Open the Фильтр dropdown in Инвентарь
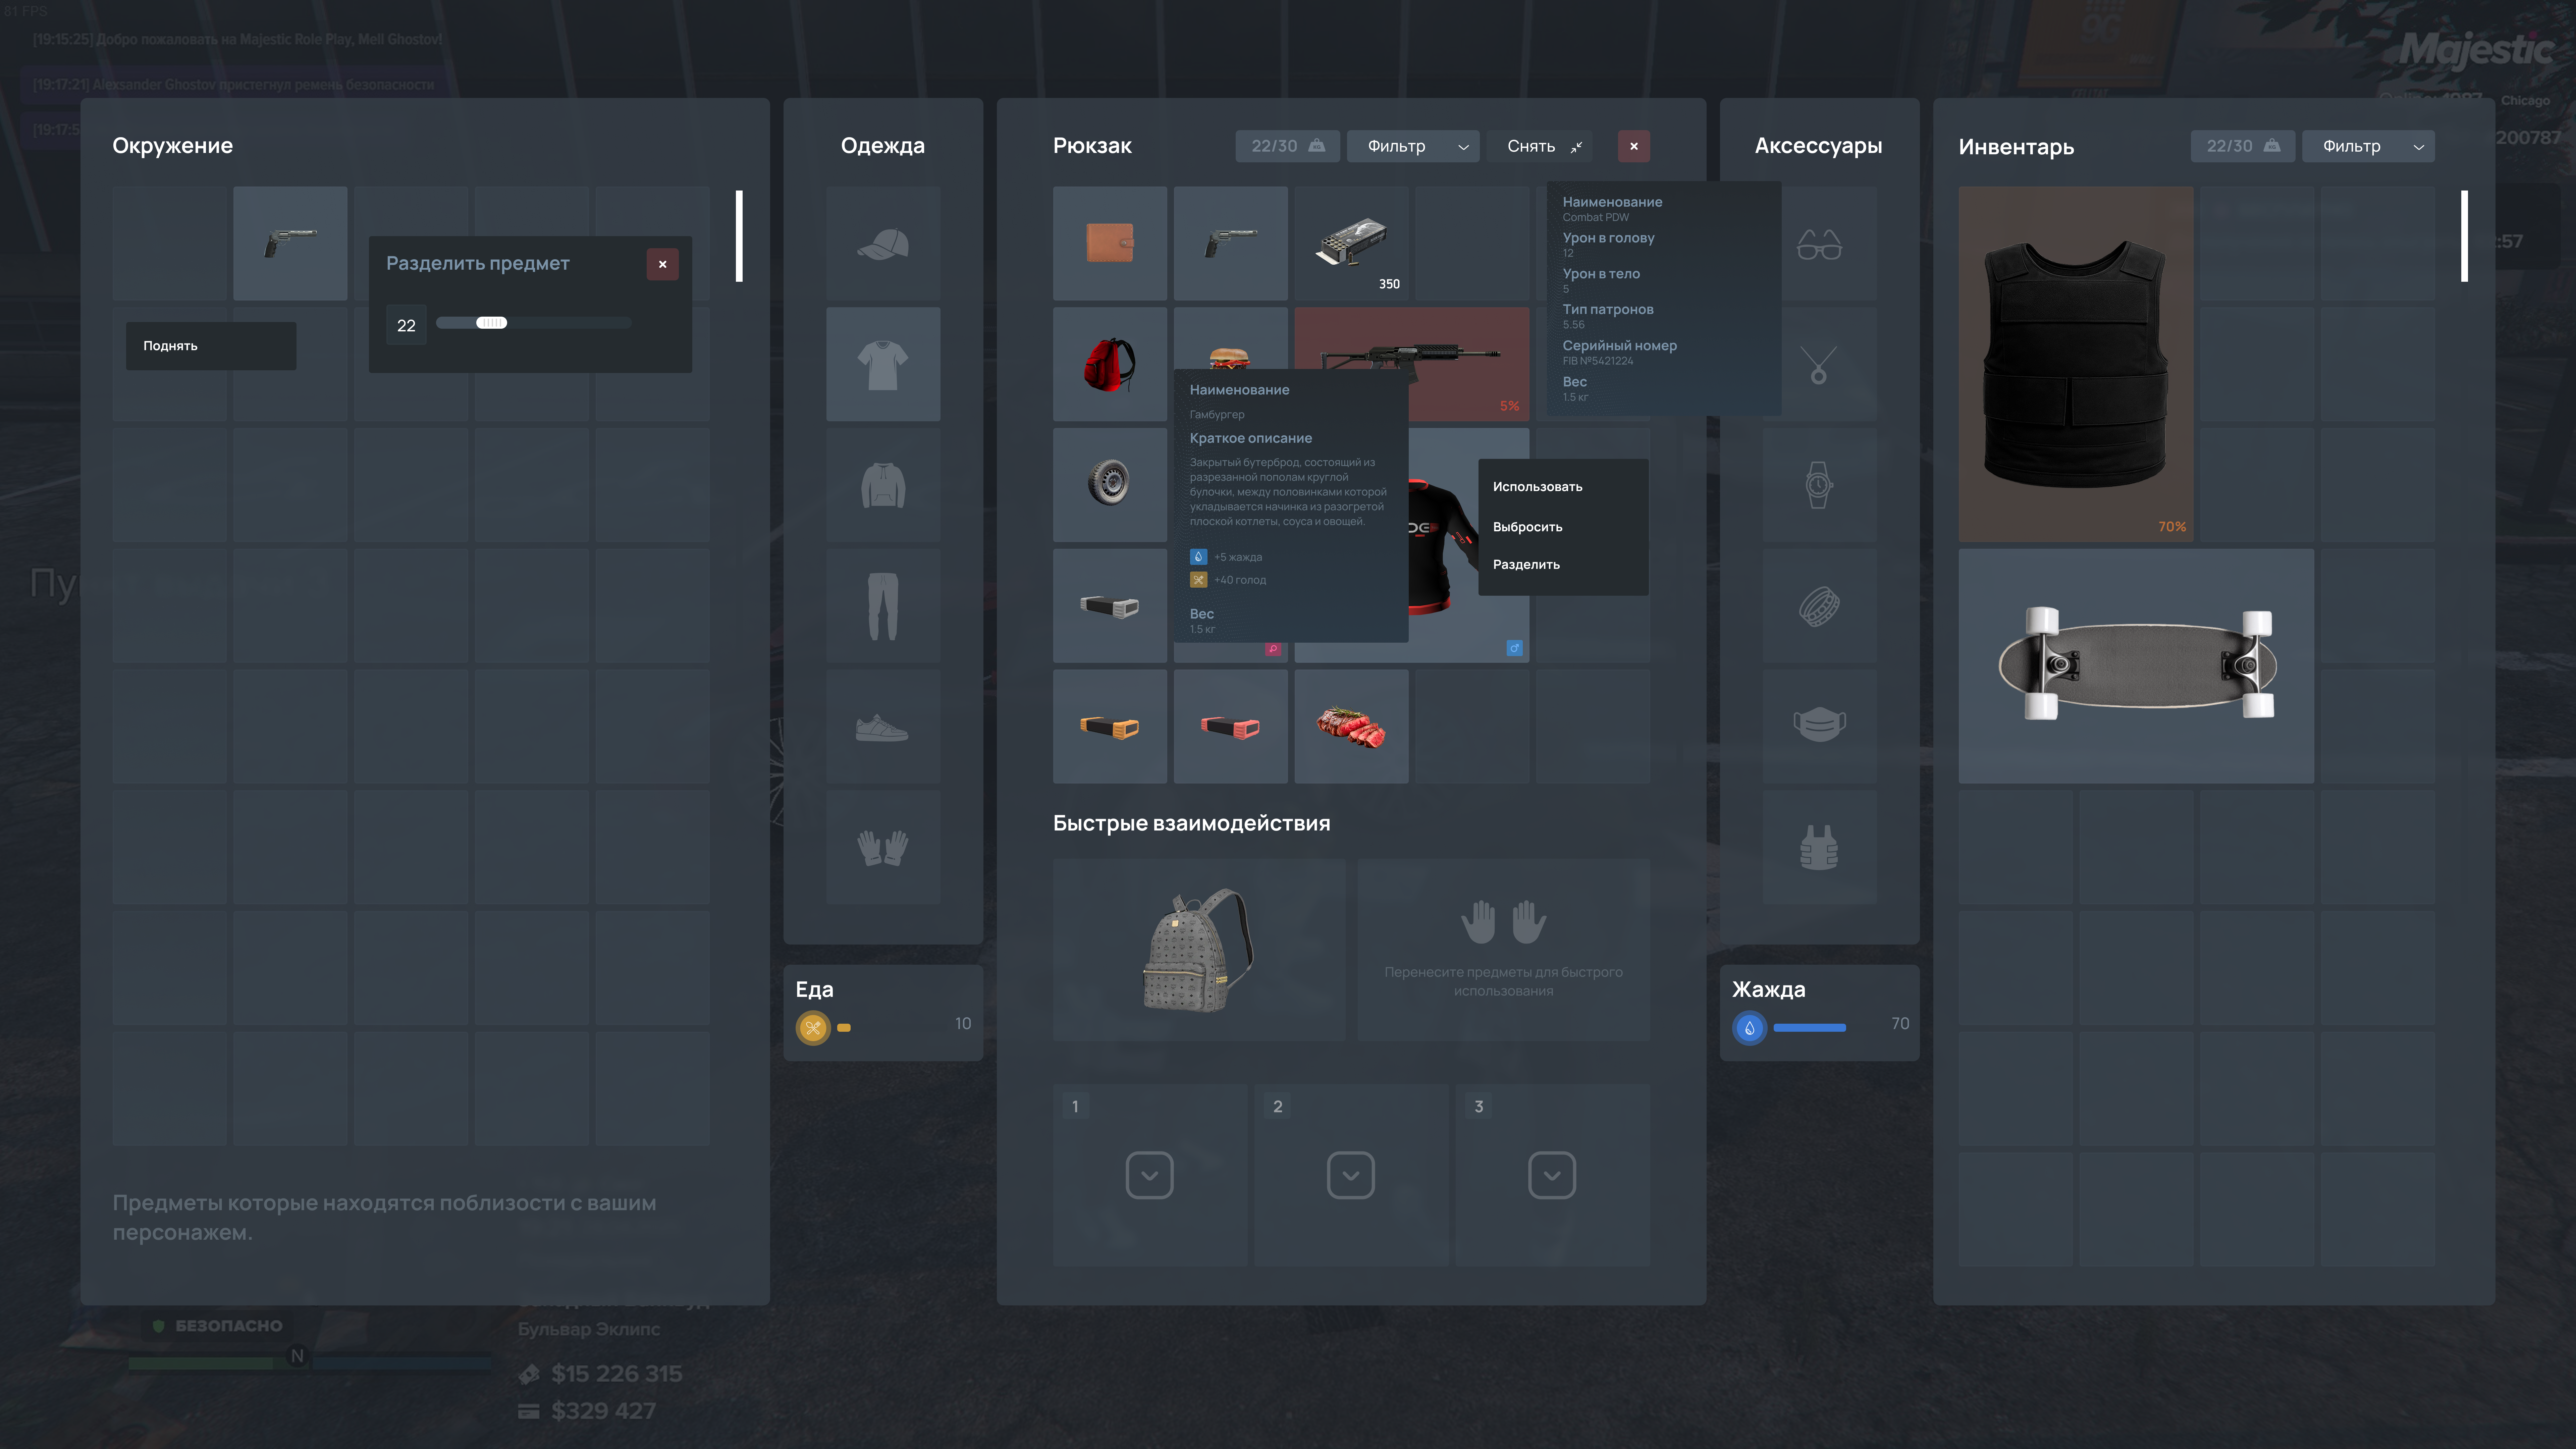Screen dimensions: 2576x1449 pyautogui.click(x=2368, y=146)
